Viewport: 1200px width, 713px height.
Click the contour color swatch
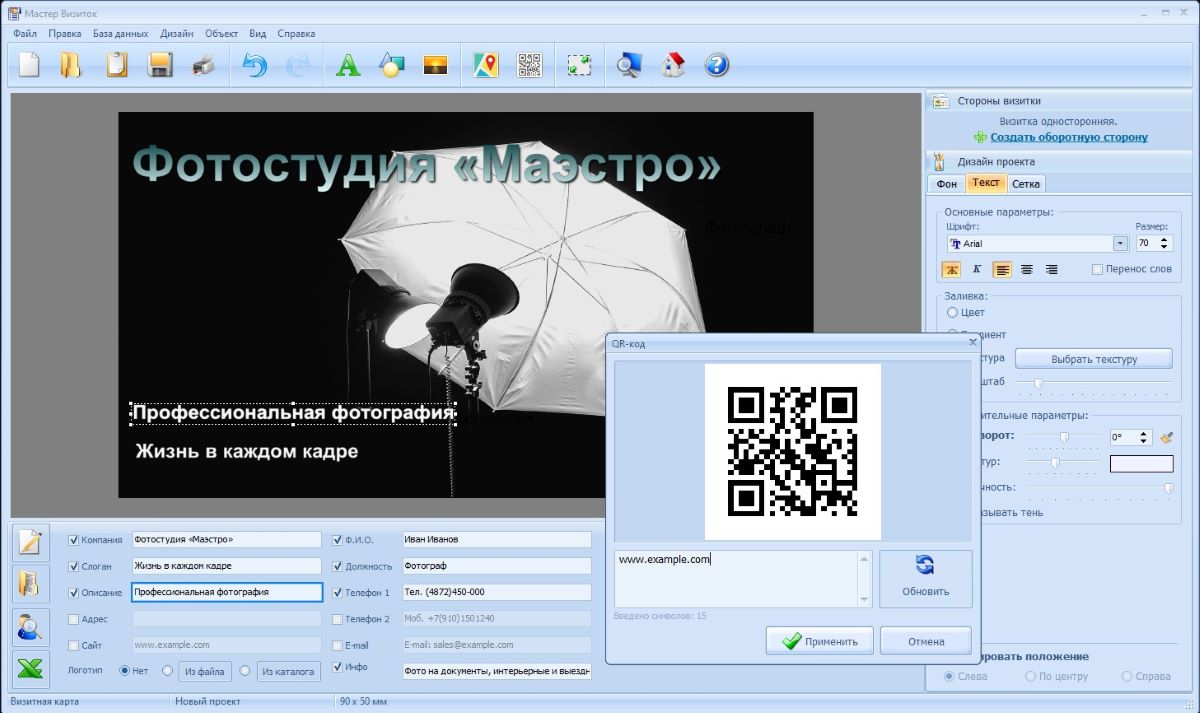[1141, 464]
